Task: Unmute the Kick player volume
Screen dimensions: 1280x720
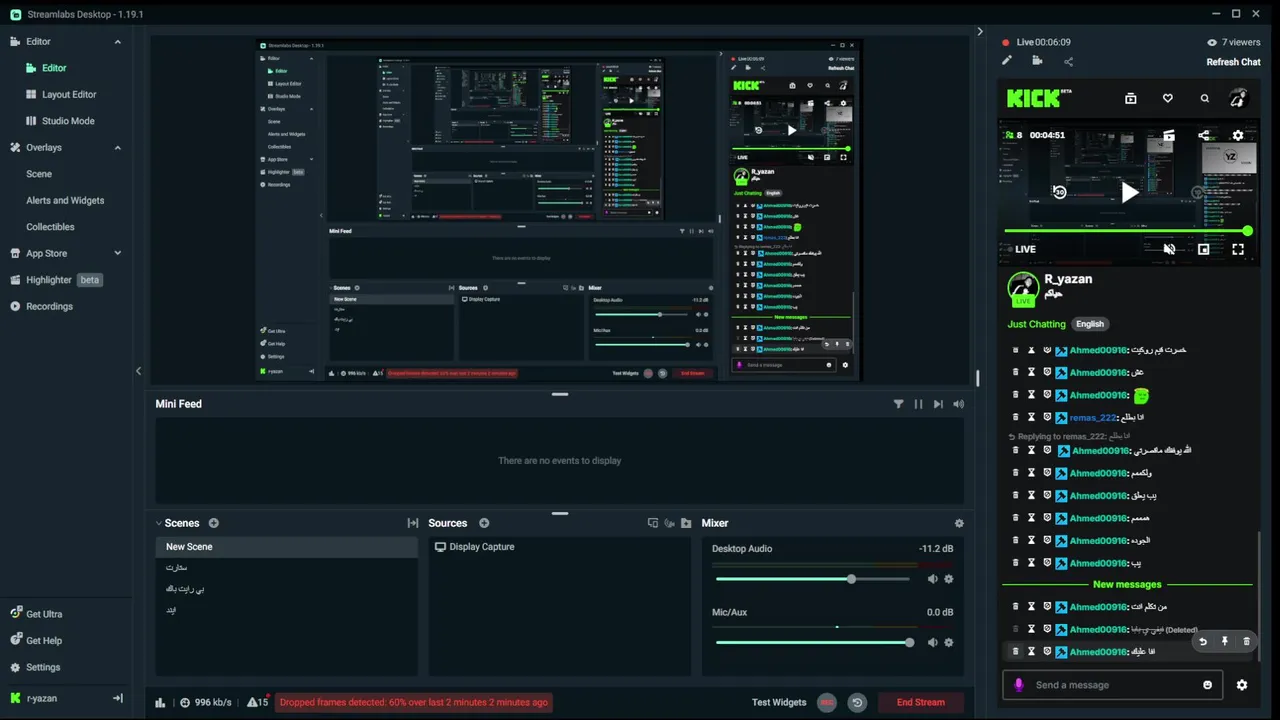Action: click(1169, 249)
